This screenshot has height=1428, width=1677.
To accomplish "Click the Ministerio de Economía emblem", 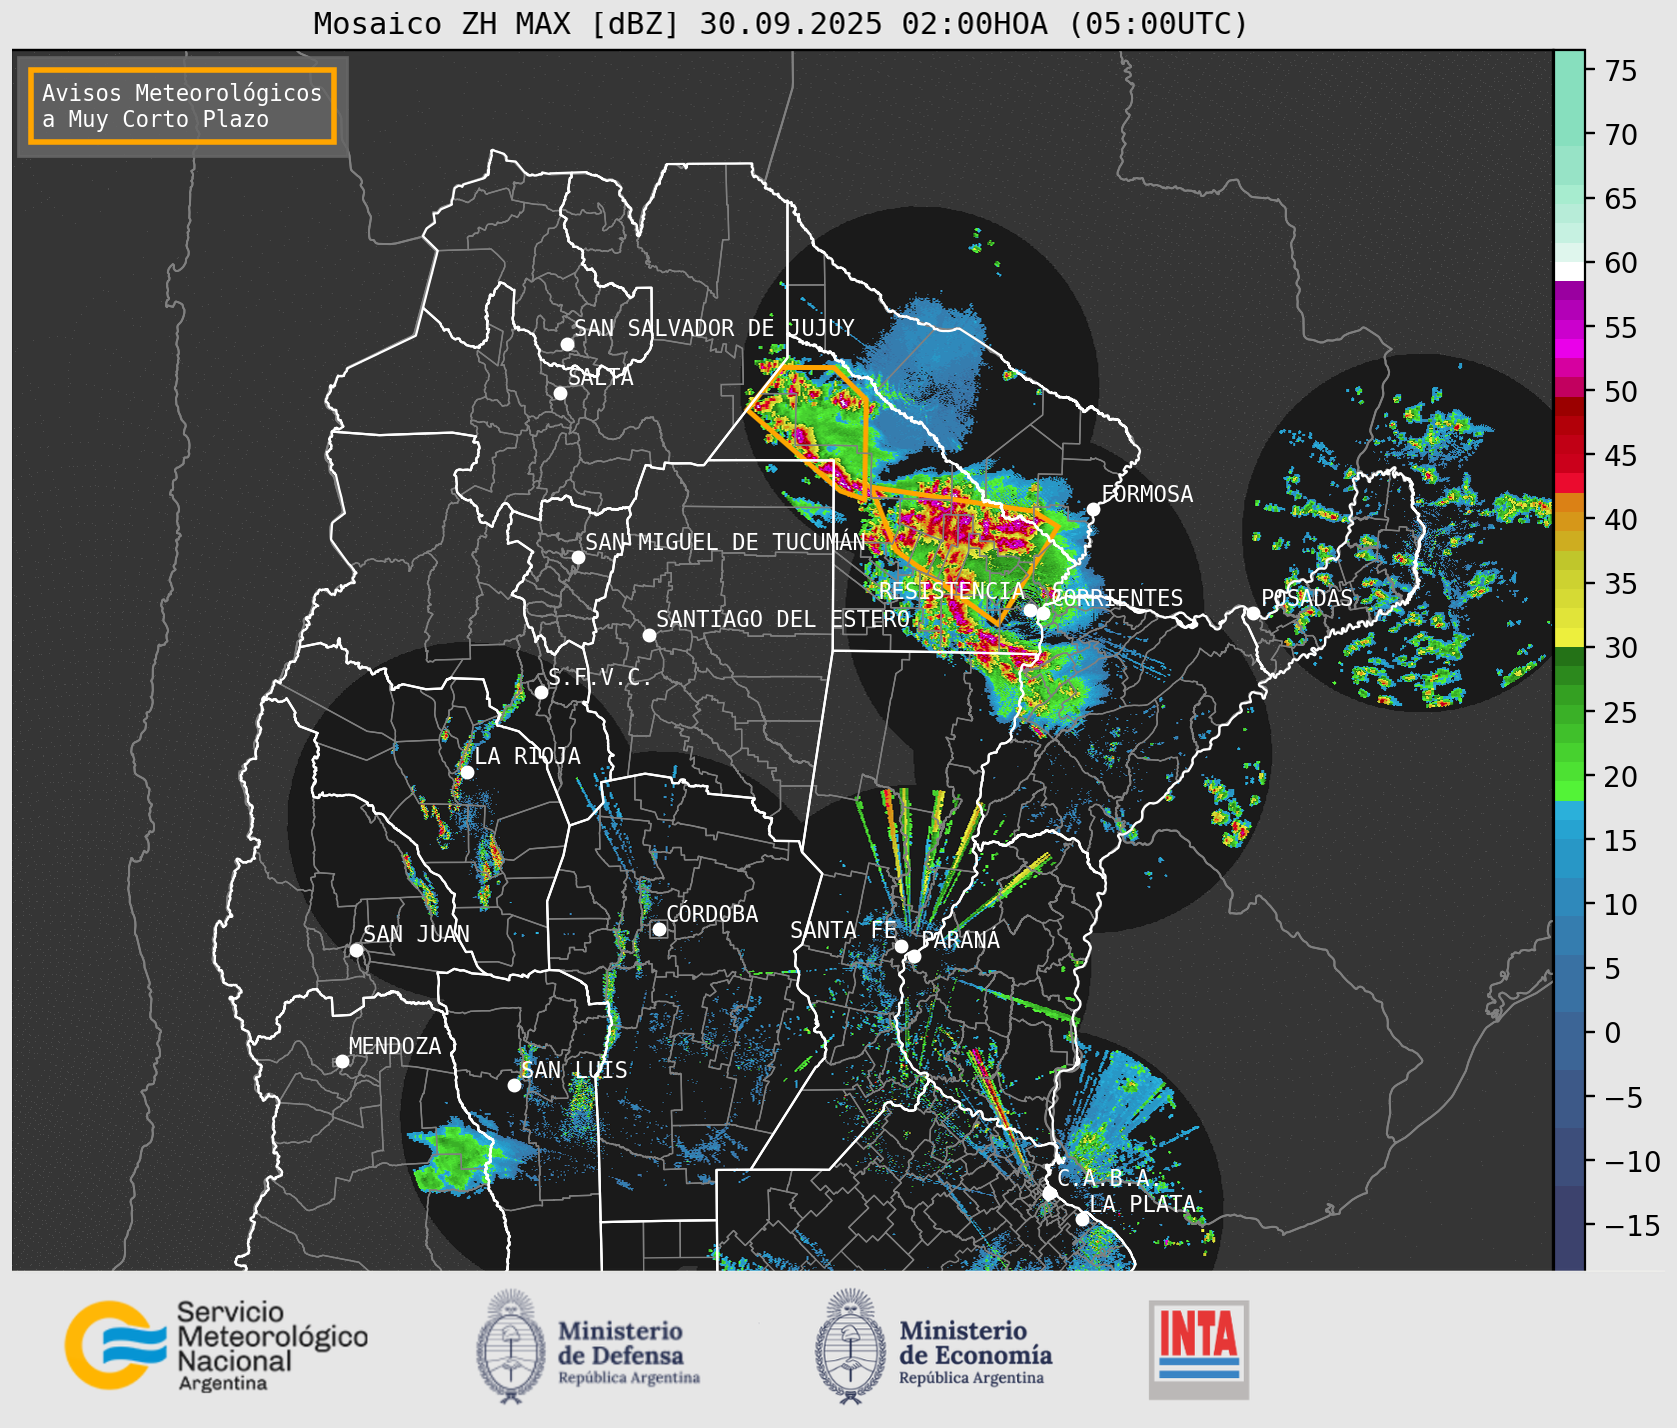I will 851,1346.
